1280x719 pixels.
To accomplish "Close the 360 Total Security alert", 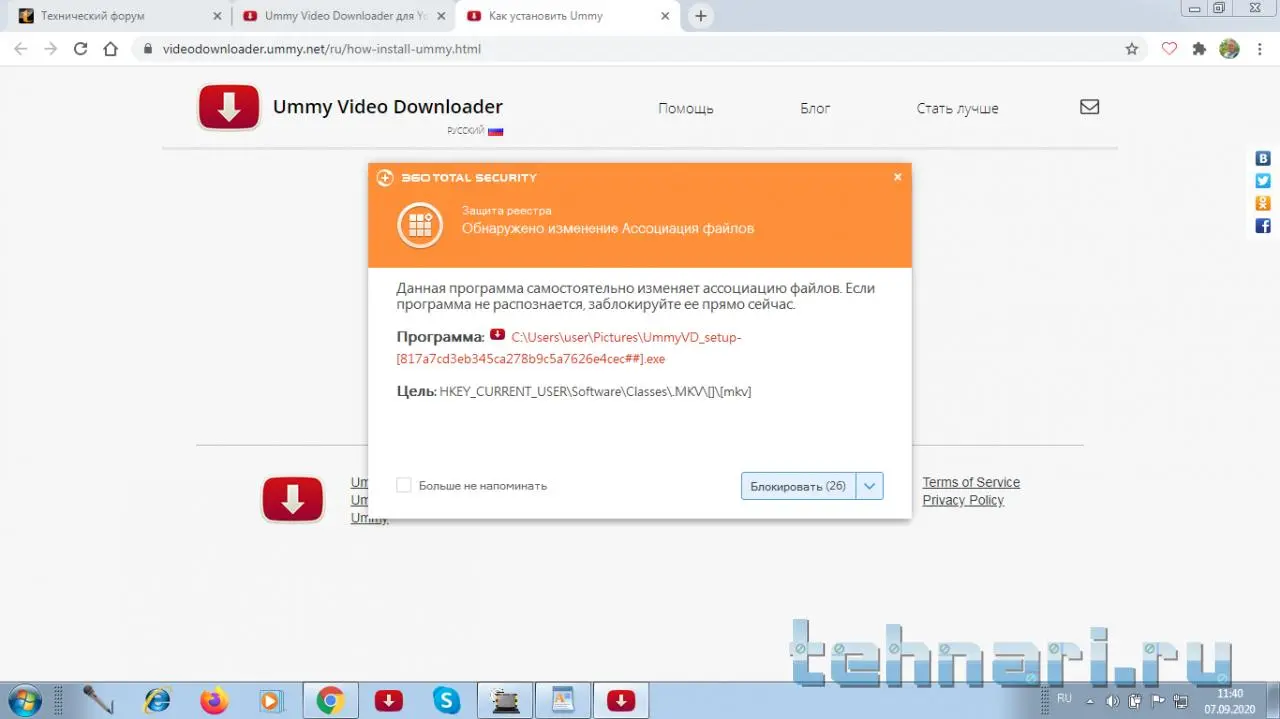I will pyautogui.click(x=897, y=177).
